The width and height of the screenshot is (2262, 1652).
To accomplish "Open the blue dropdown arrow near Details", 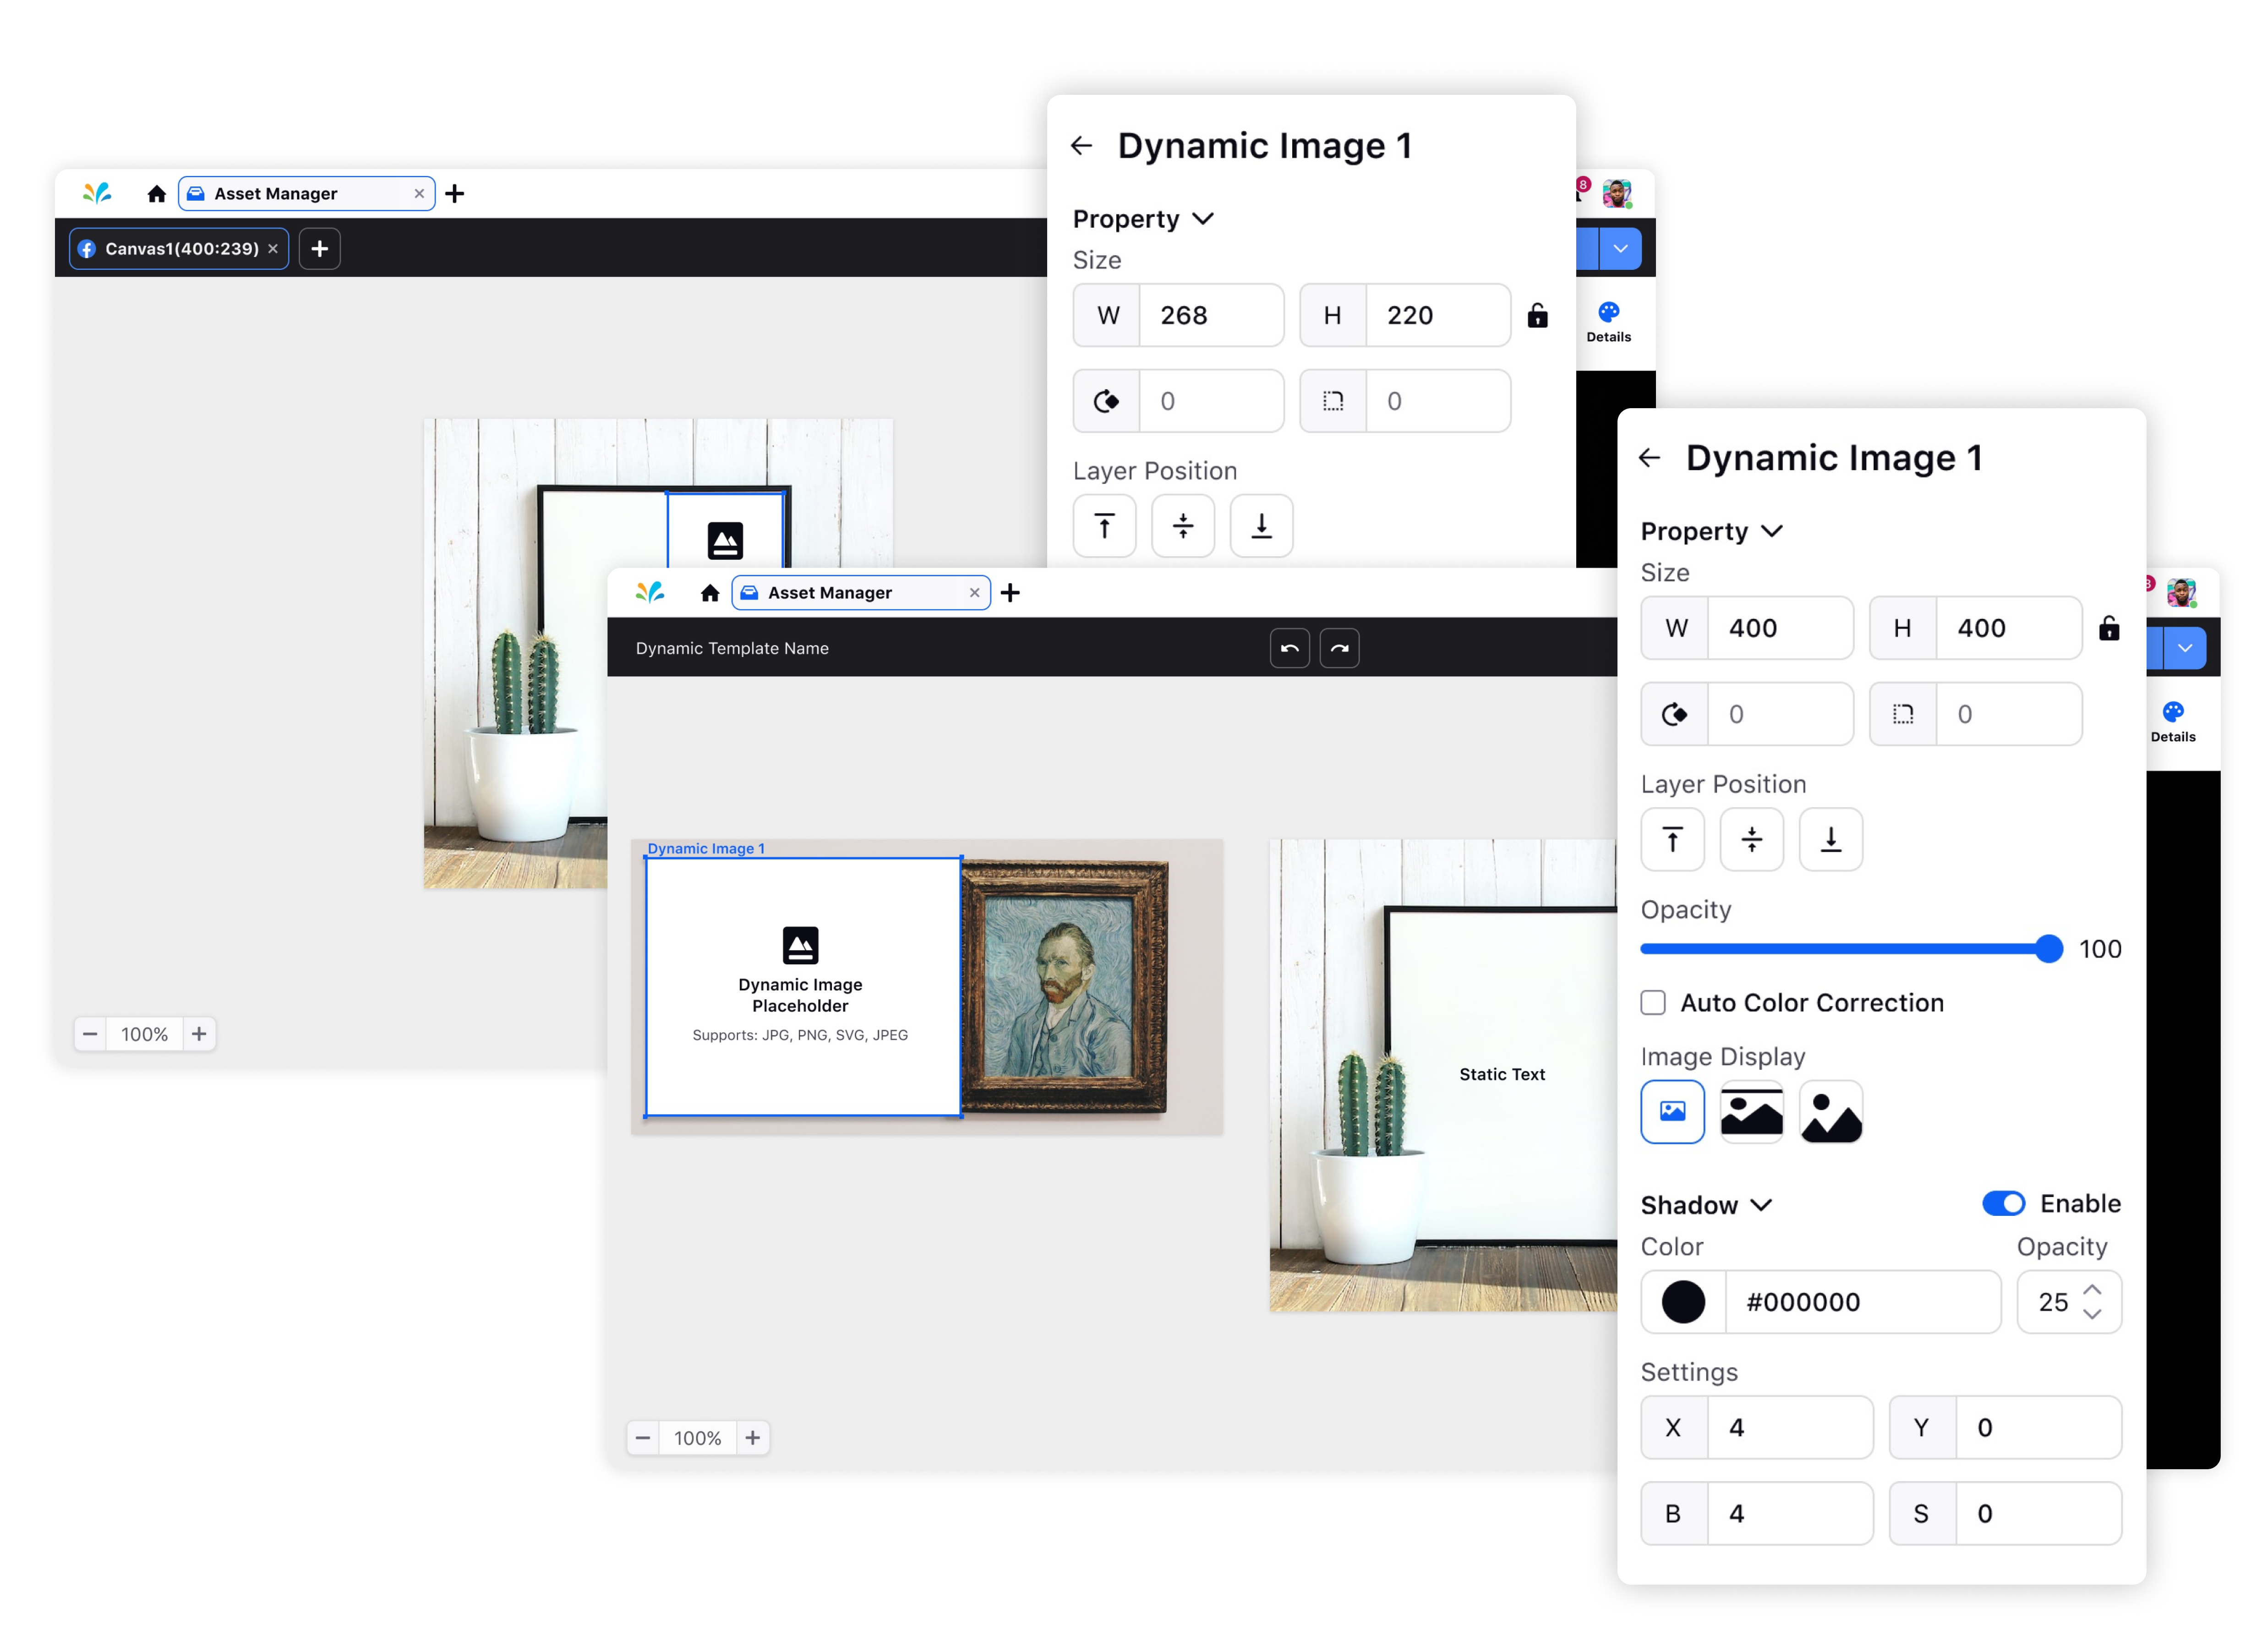I will [2185, 647].
